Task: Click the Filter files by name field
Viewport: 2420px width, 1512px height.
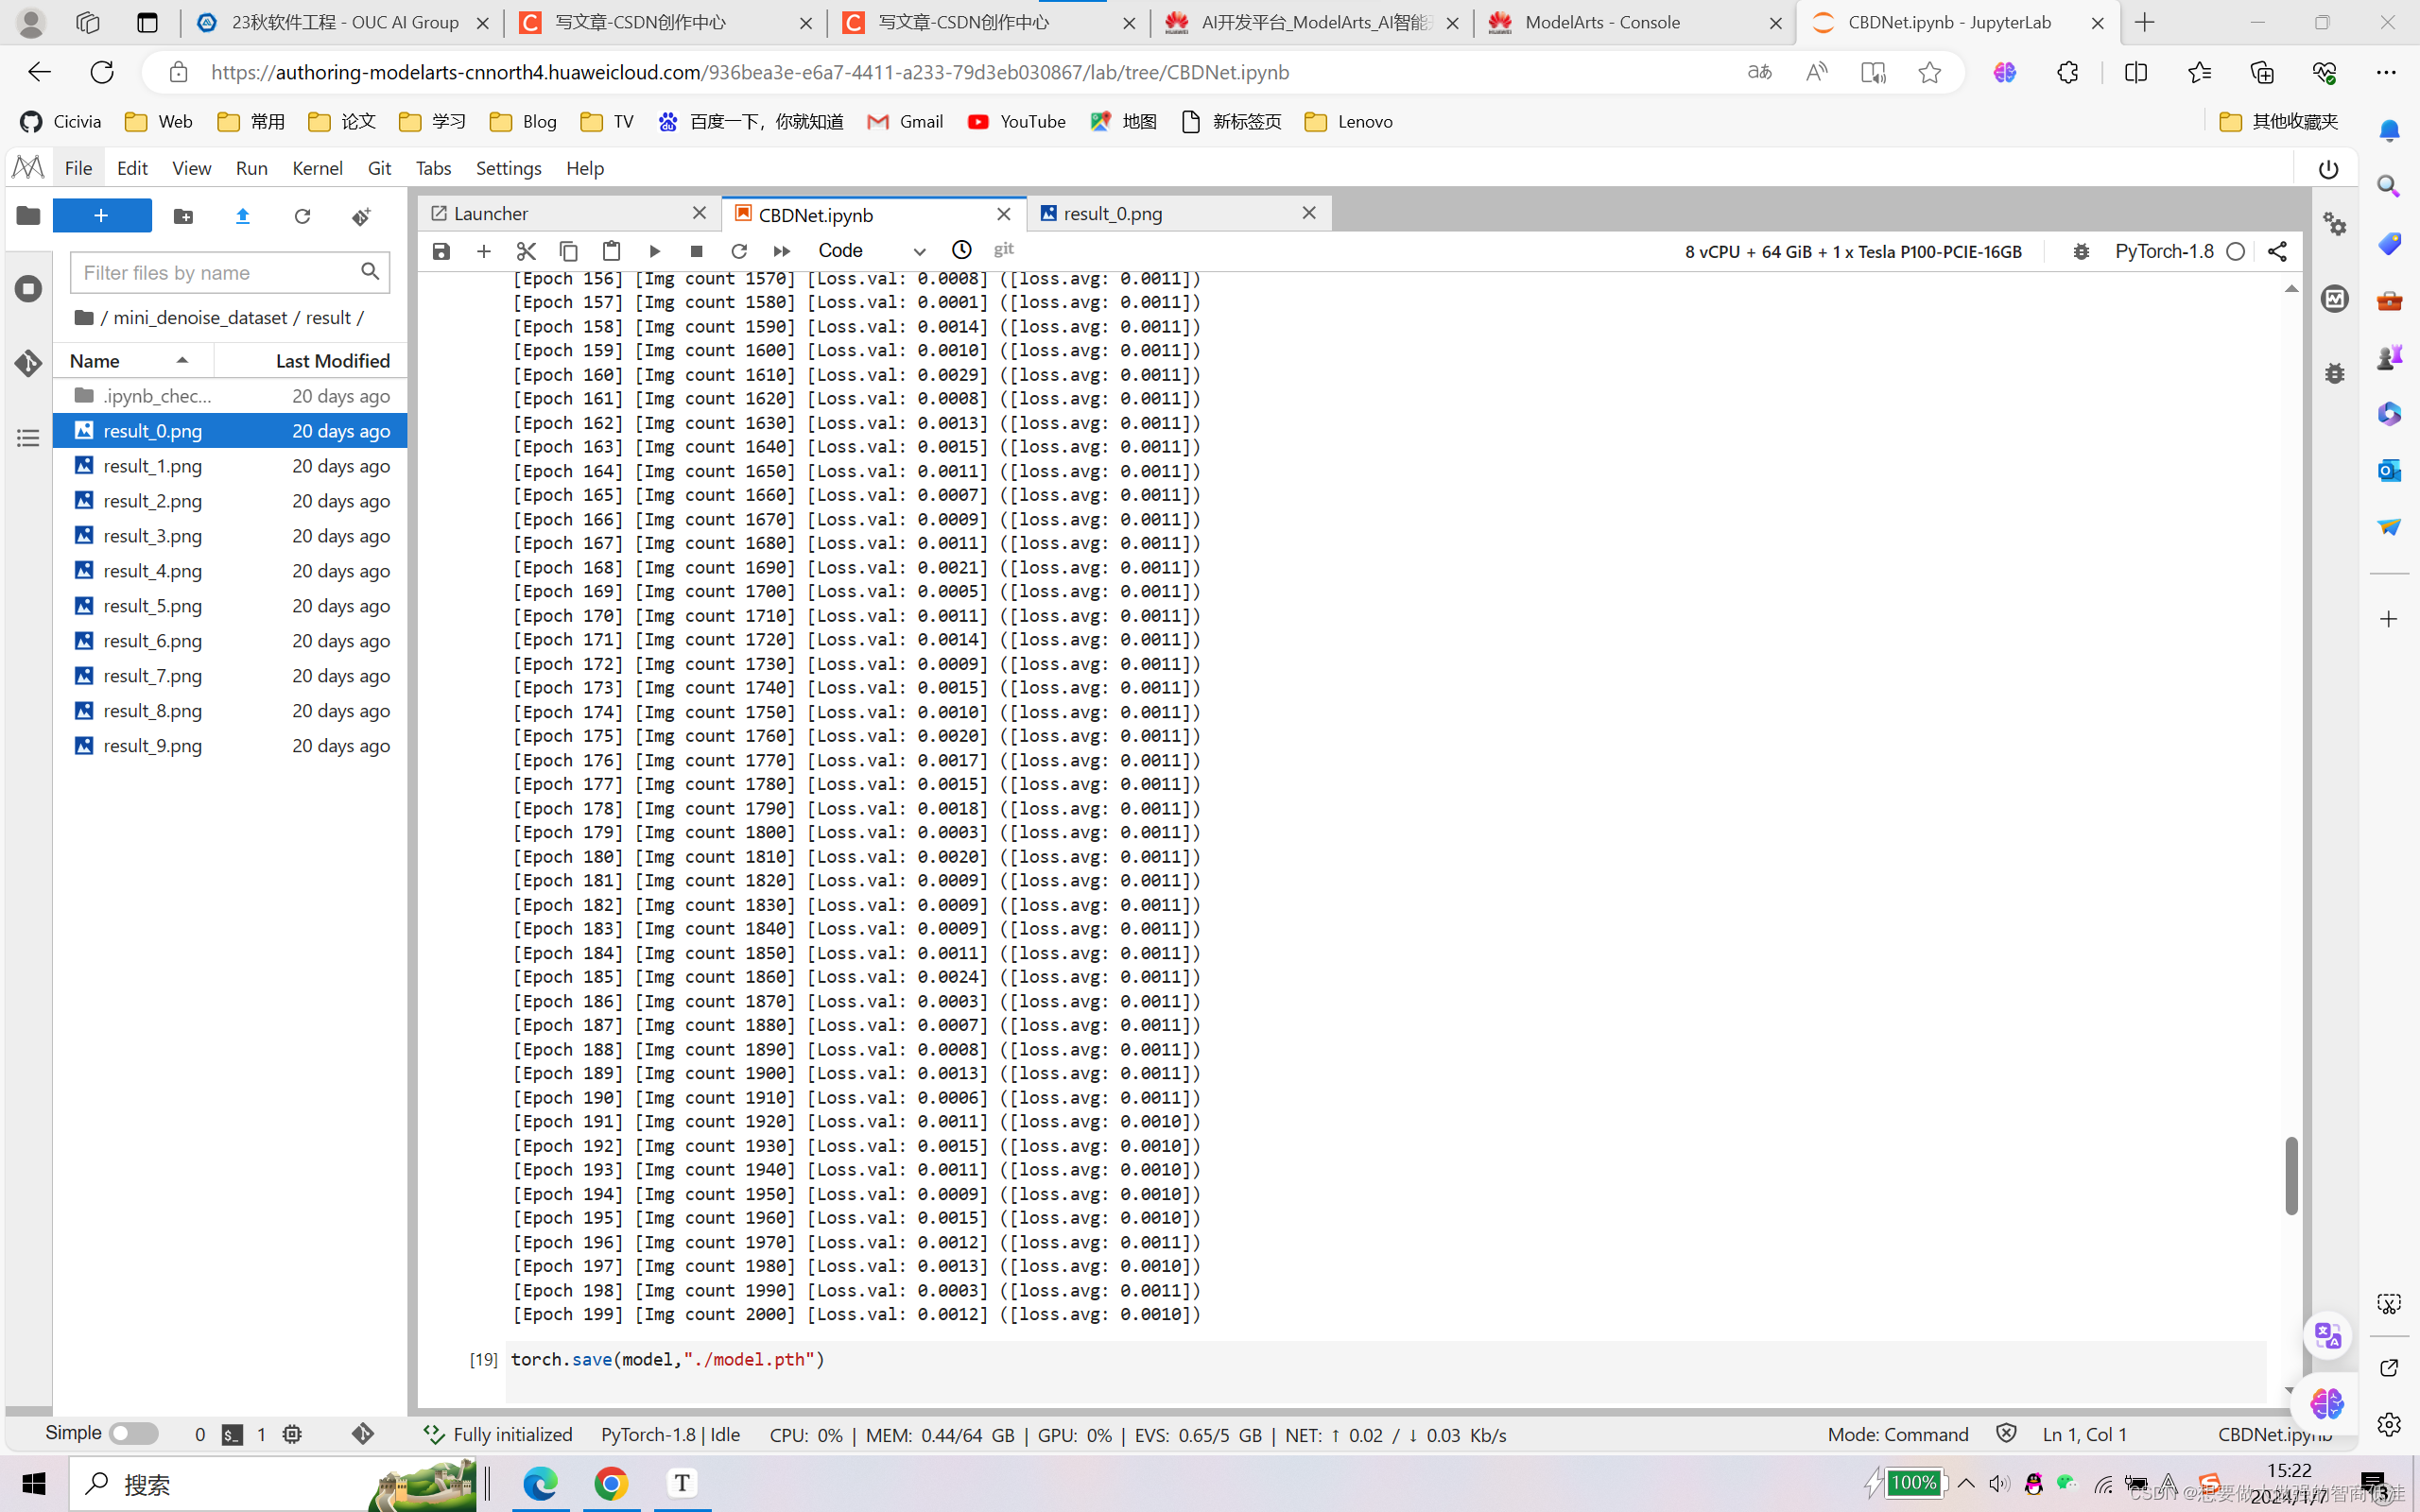Action: (216, 273)
